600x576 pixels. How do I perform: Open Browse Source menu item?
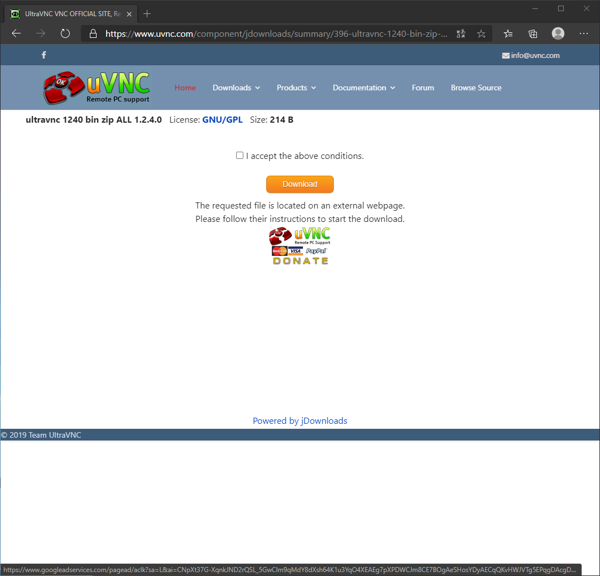(476, 88)
